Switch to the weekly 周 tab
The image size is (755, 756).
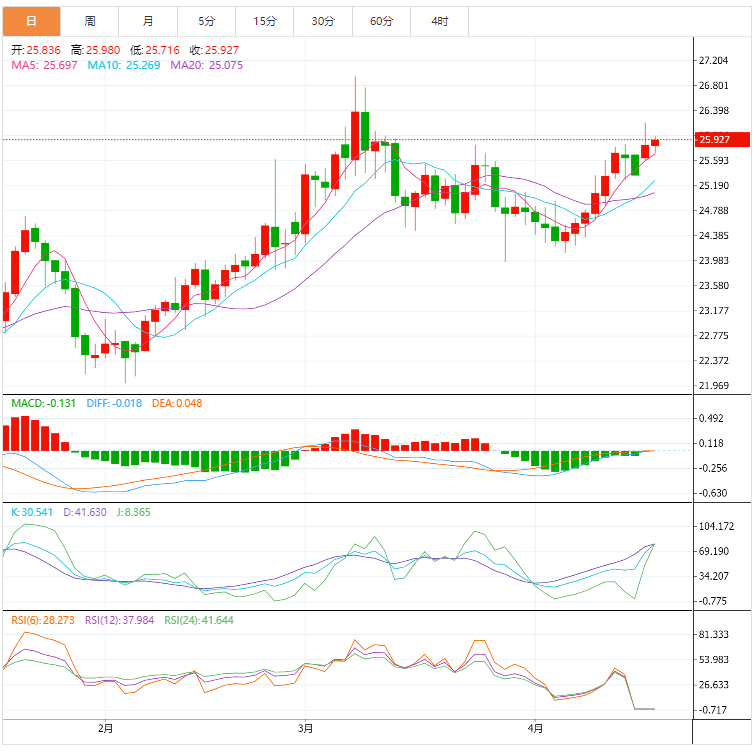(90, 21)
